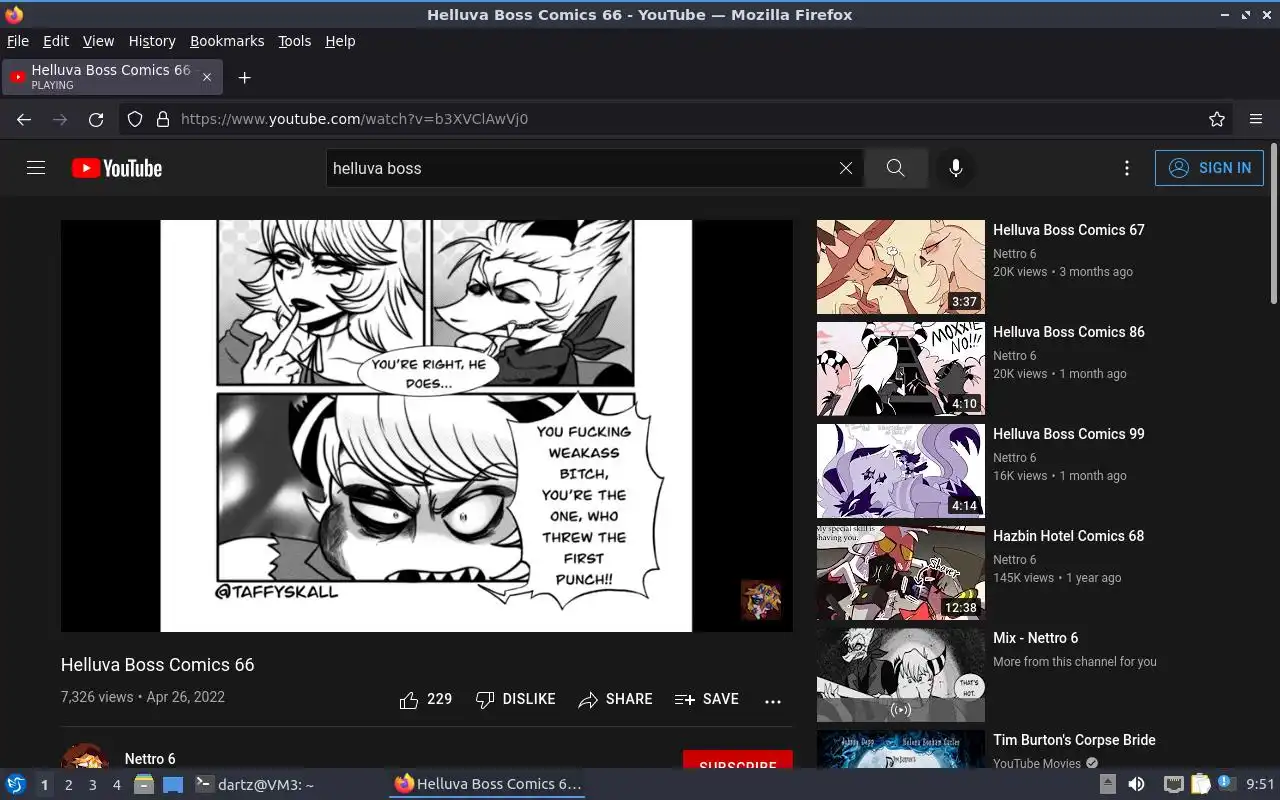Save video to playlist with SAVE
Screen dimensions: 1280x800
click(x=707, y=699)
